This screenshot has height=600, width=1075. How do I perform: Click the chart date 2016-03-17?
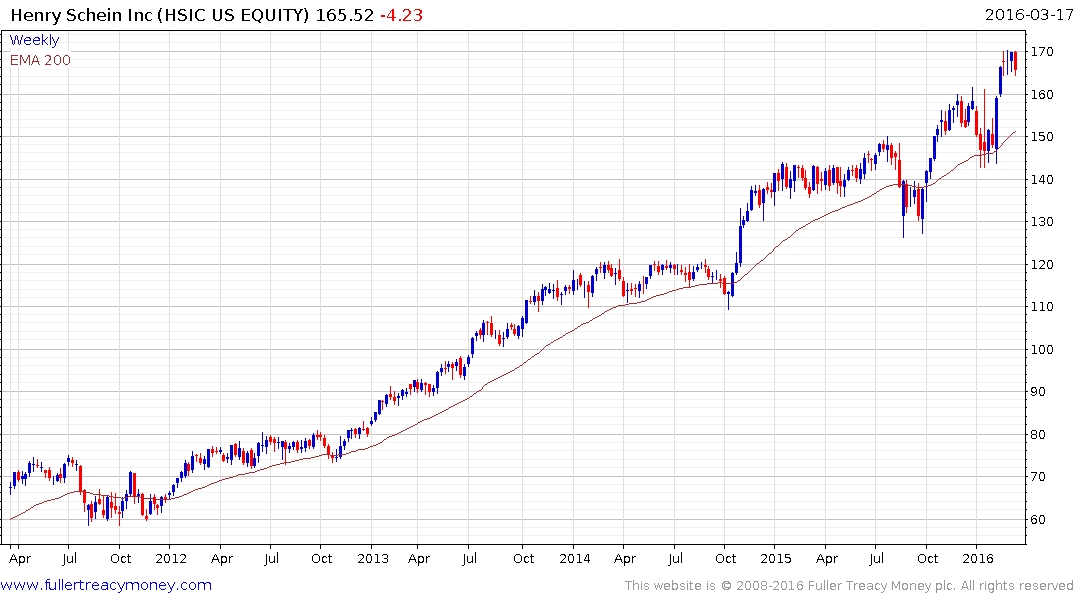click(x=1029, y=14)
